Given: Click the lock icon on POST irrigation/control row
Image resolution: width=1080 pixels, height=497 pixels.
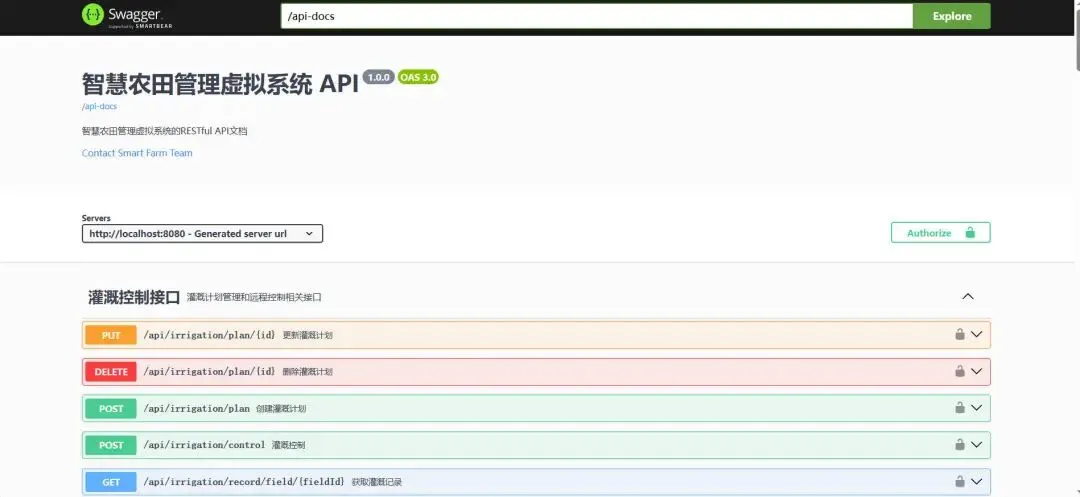Looking at the screenshot, I should coord(959,445).
